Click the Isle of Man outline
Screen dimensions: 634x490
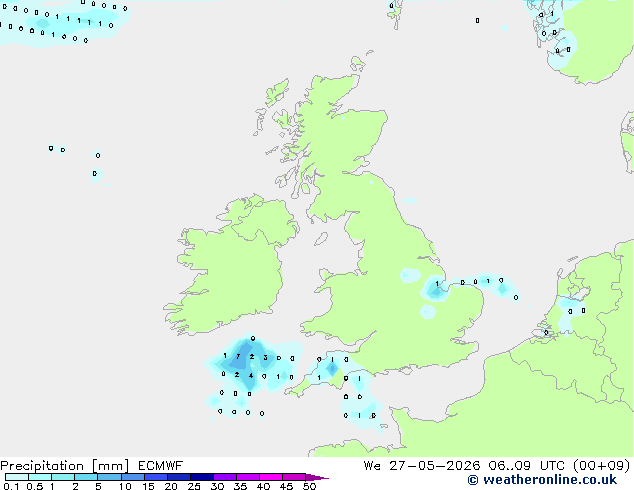point(321,239)
